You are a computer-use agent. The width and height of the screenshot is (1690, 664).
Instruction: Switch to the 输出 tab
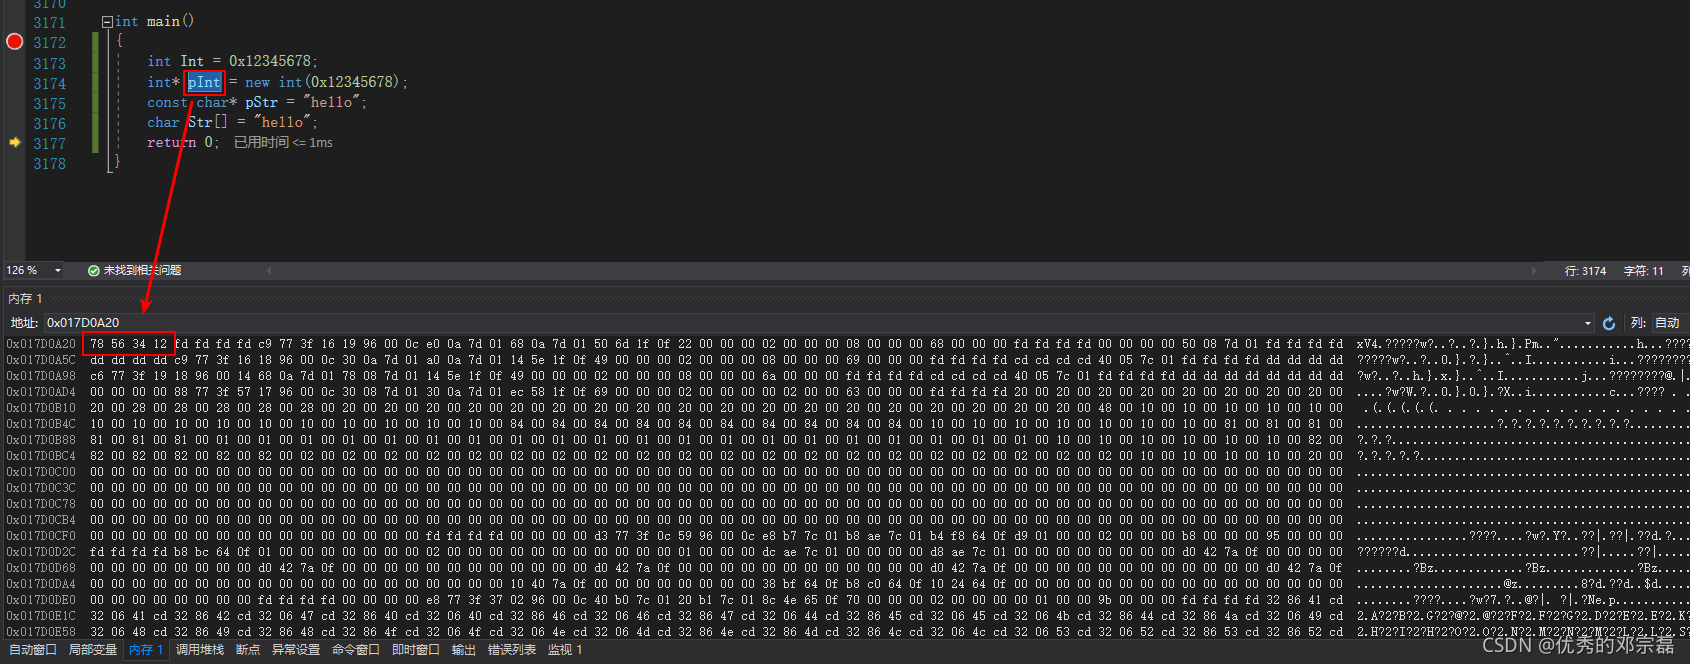pyautogui.click(x=464, y=650)
